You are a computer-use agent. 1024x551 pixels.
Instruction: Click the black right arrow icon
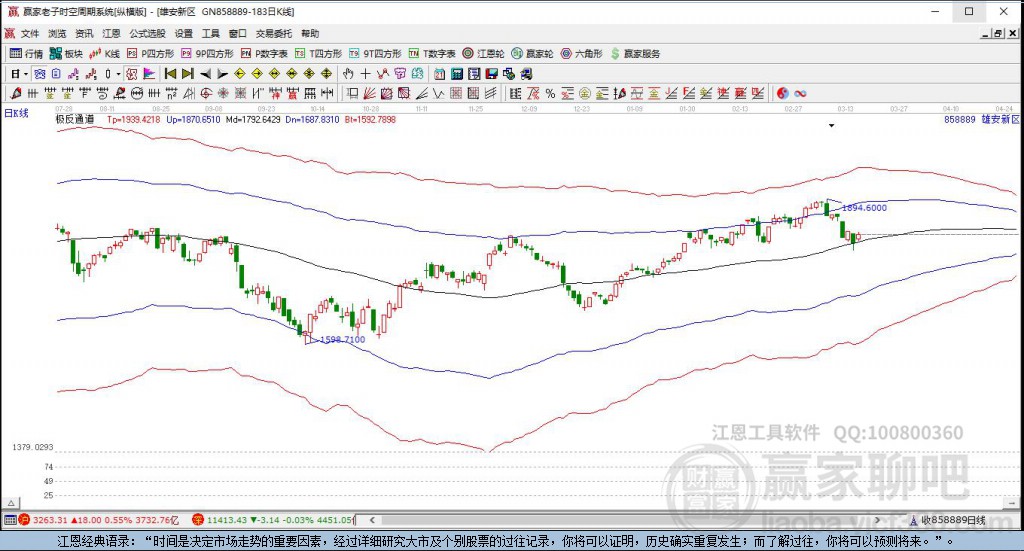click(222, 74)
